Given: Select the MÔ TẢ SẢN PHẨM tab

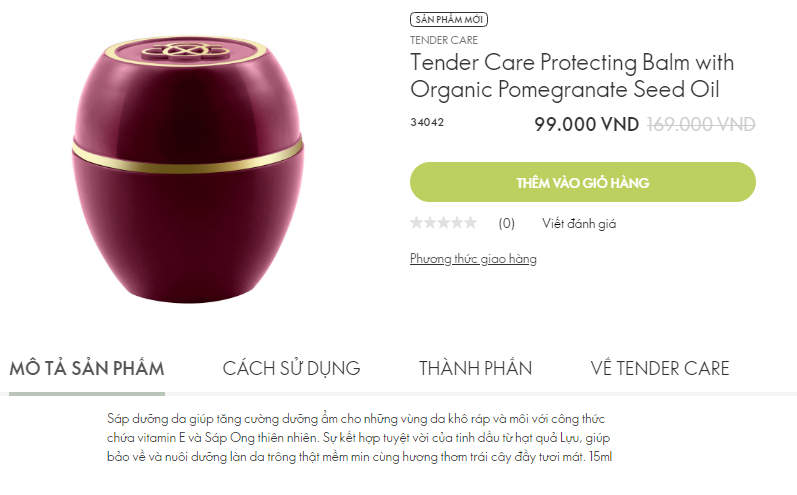Looking at the screenshot, I should (87, 368).
